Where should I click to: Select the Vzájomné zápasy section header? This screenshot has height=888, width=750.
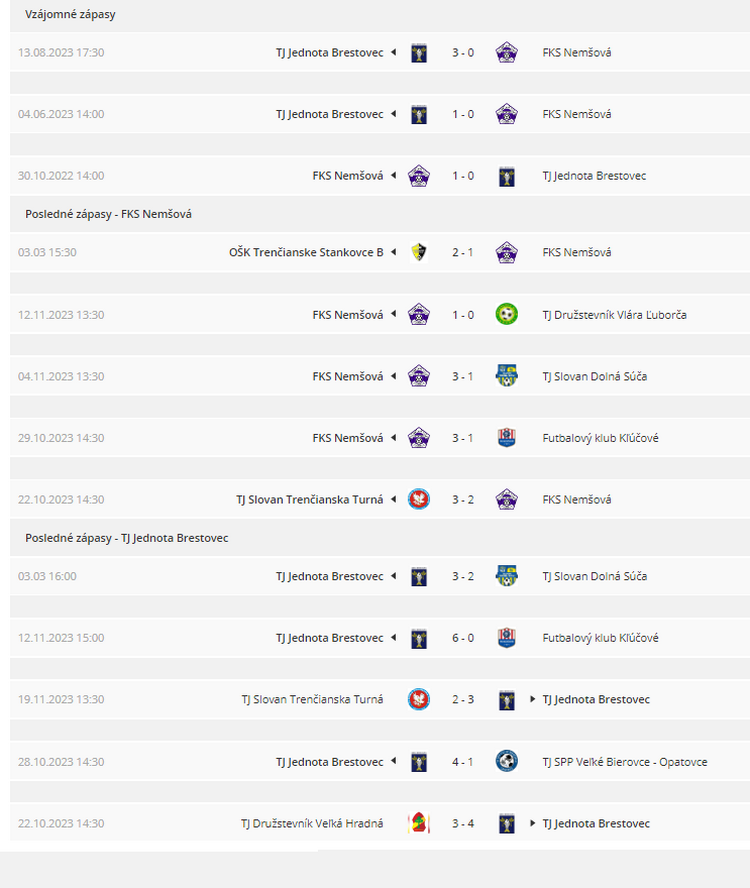[70, 14]
